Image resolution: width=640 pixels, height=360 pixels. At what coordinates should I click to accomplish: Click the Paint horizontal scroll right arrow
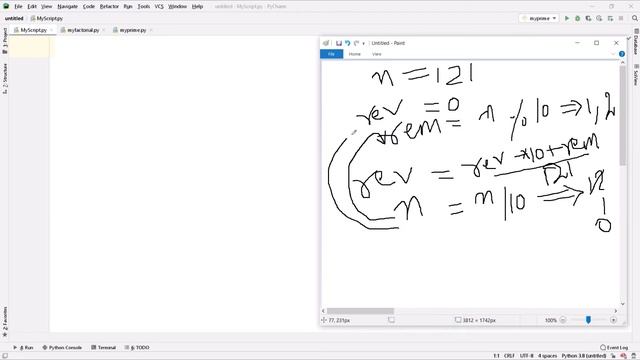coord(616,311)
